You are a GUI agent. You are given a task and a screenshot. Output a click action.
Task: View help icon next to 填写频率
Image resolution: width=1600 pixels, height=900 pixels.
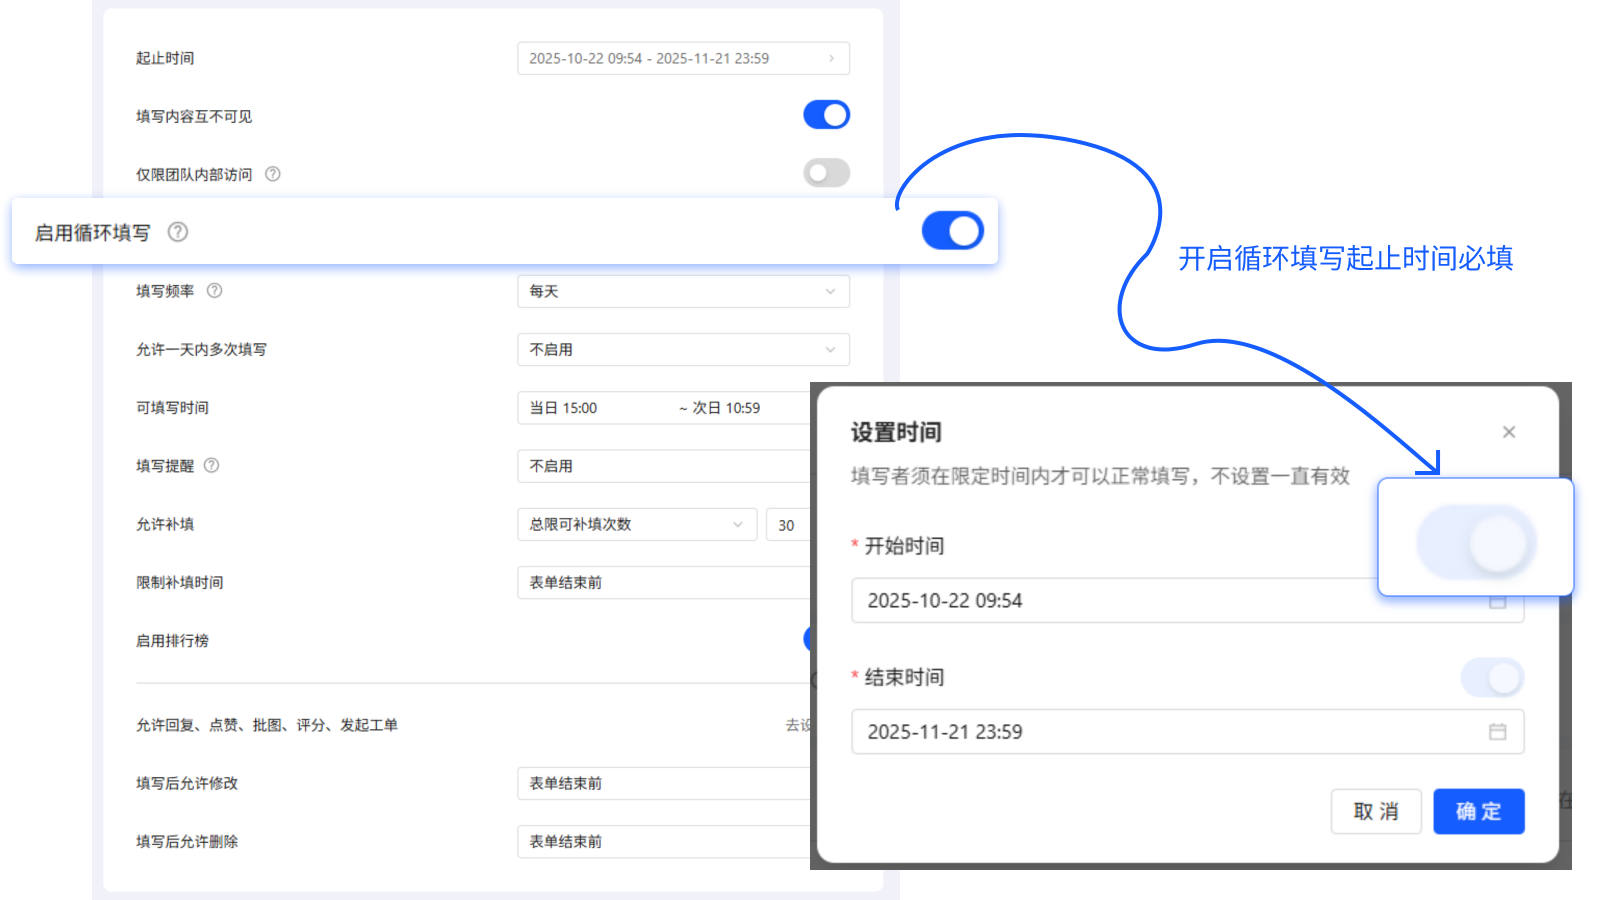click(x=215, y=291)
